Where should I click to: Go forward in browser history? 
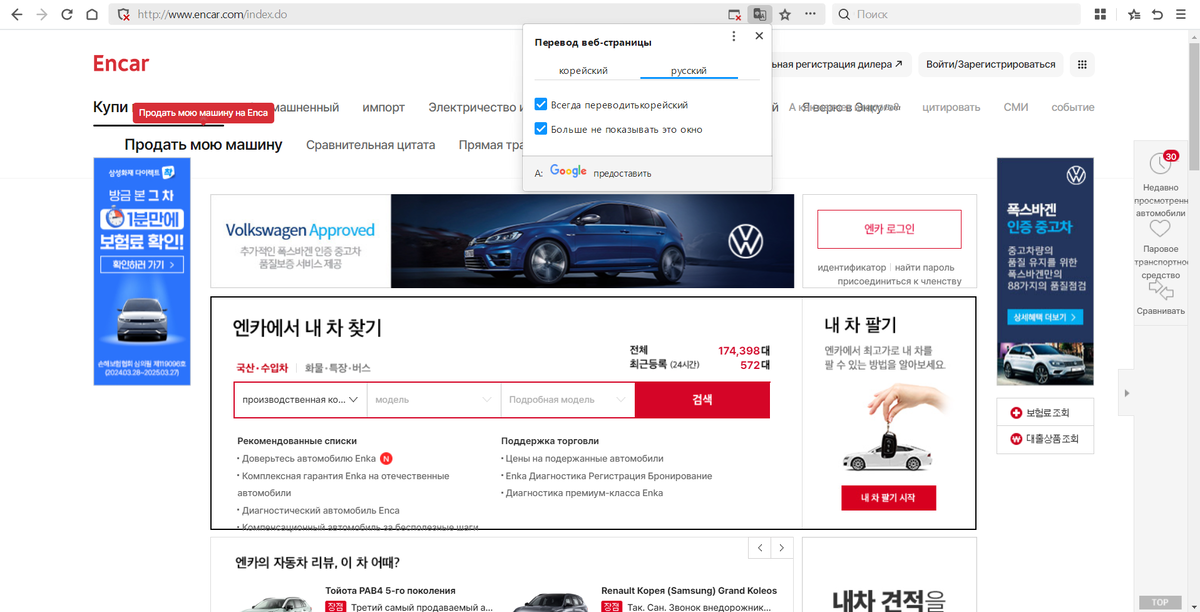click(x=41, y=15)
